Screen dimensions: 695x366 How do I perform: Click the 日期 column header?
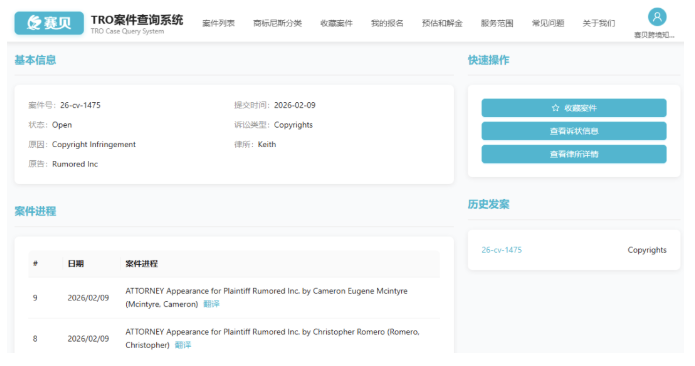coord(75,264)
